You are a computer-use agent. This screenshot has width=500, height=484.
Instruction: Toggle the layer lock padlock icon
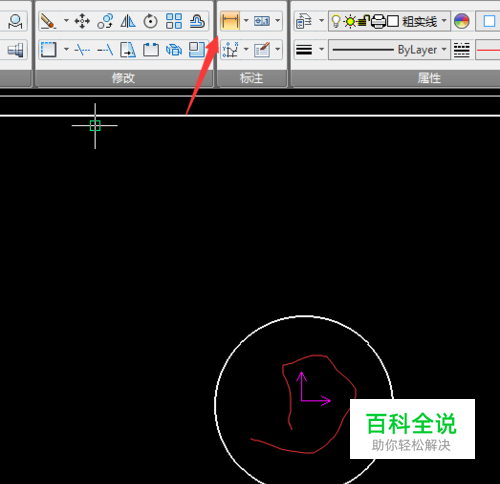(364, 21)
